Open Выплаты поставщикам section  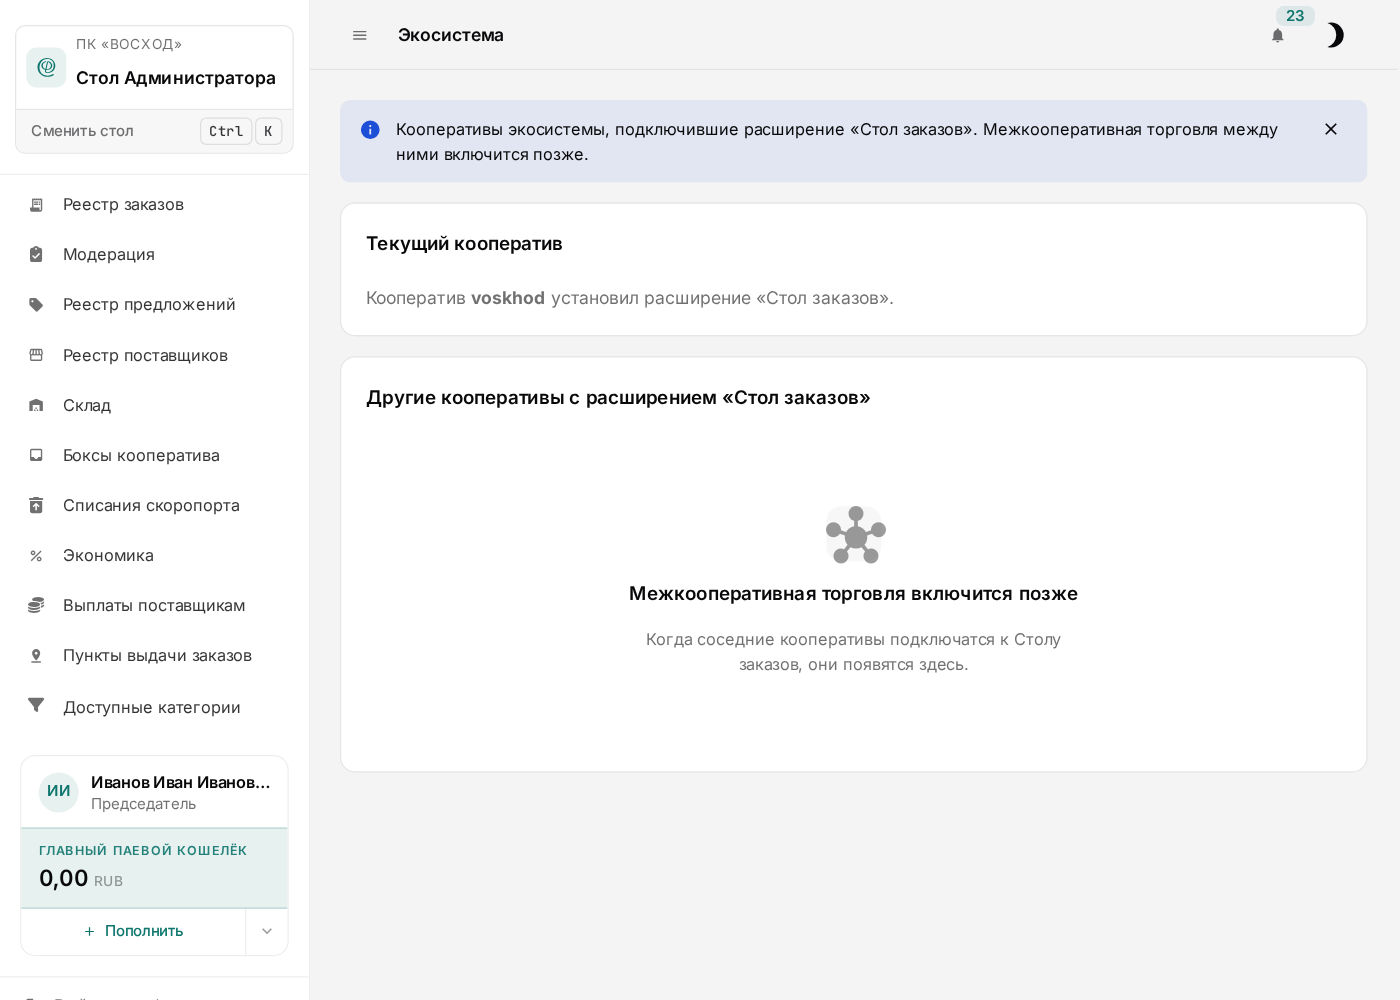(154, 605)
